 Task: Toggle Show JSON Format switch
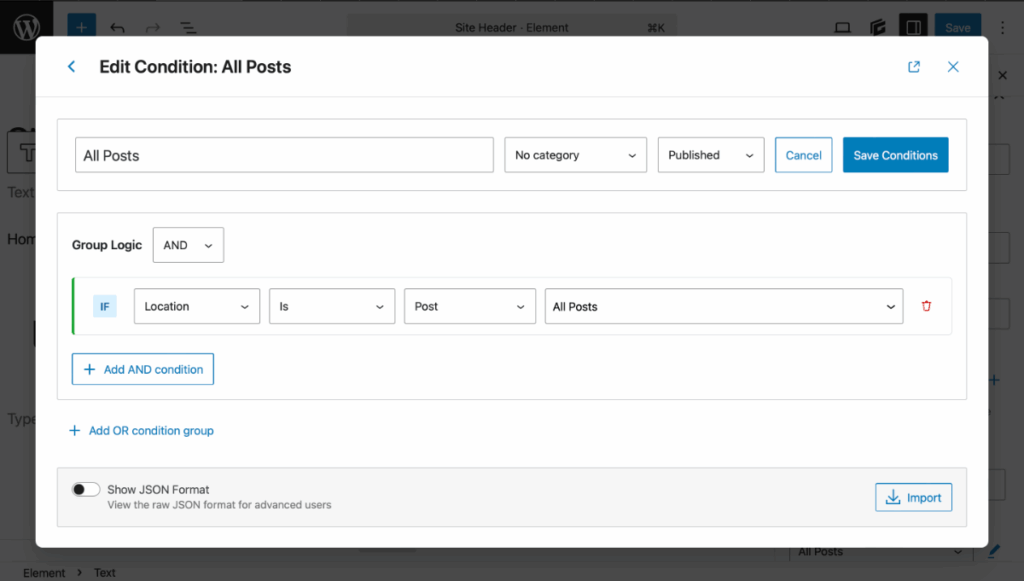point(86,490)
